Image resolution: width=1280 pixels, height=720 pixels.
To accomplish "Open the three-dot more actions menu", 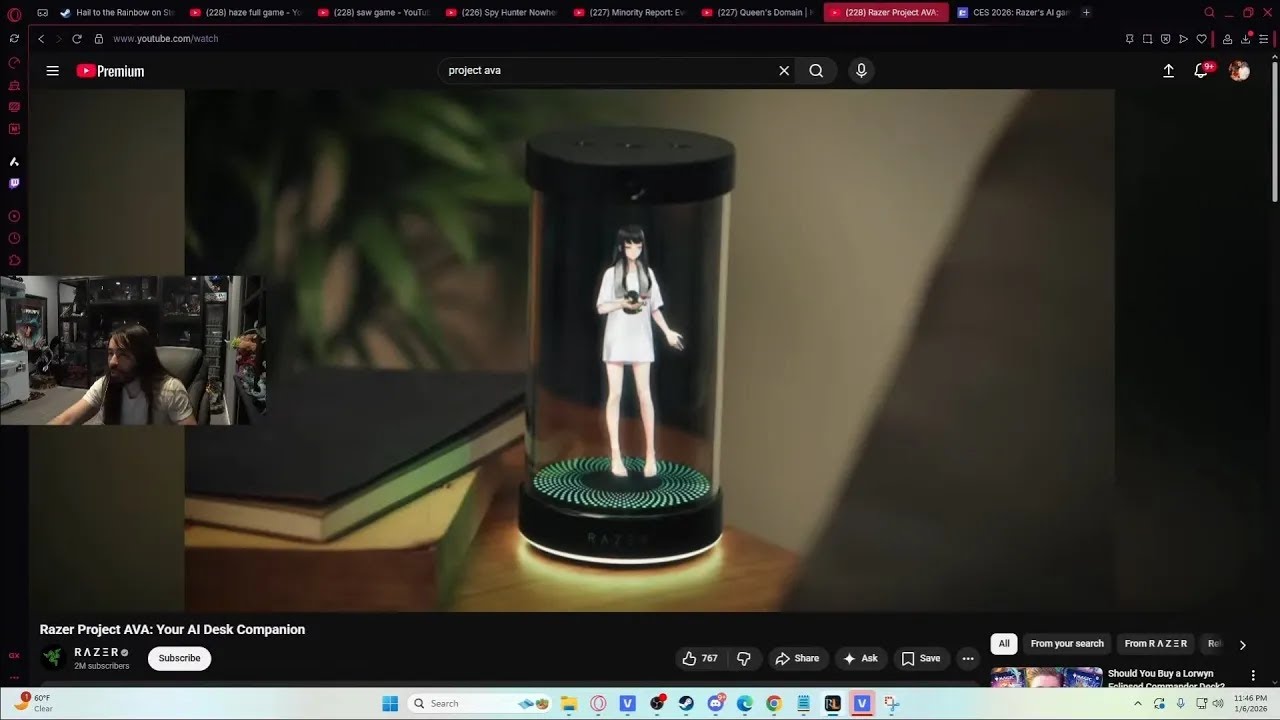I will tap(967, 658).
